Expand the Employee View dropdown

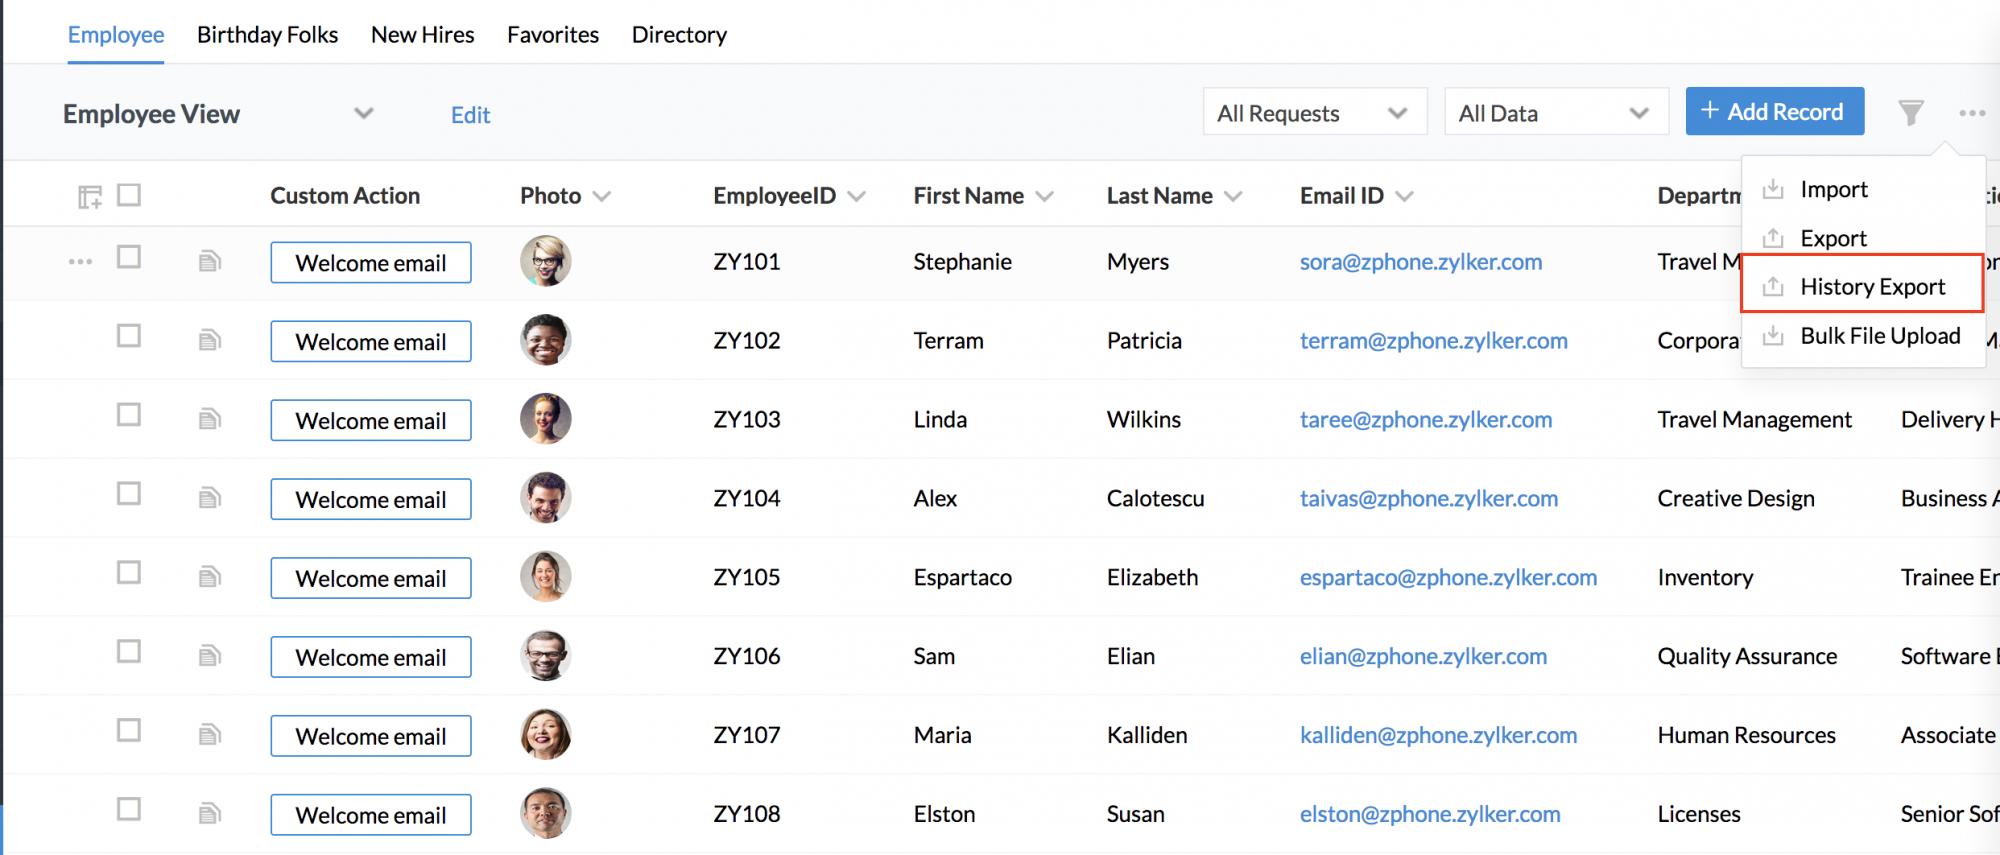coord(364,113)
